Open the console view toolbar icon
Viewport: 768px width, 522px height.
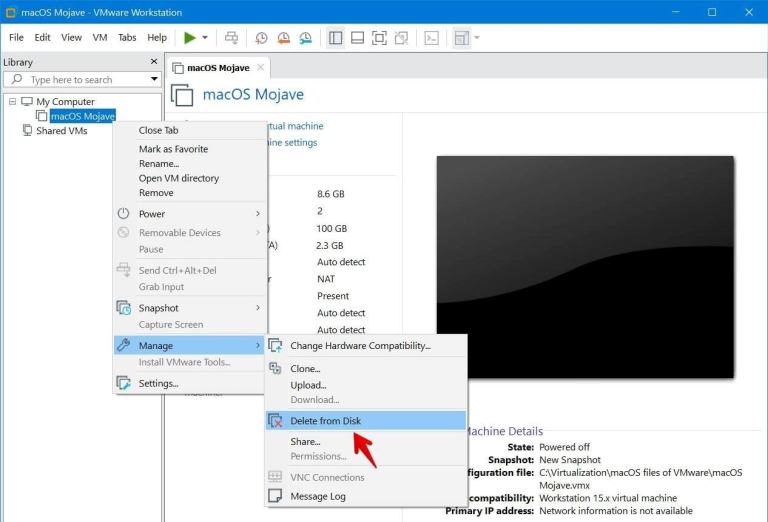[431, 38]
